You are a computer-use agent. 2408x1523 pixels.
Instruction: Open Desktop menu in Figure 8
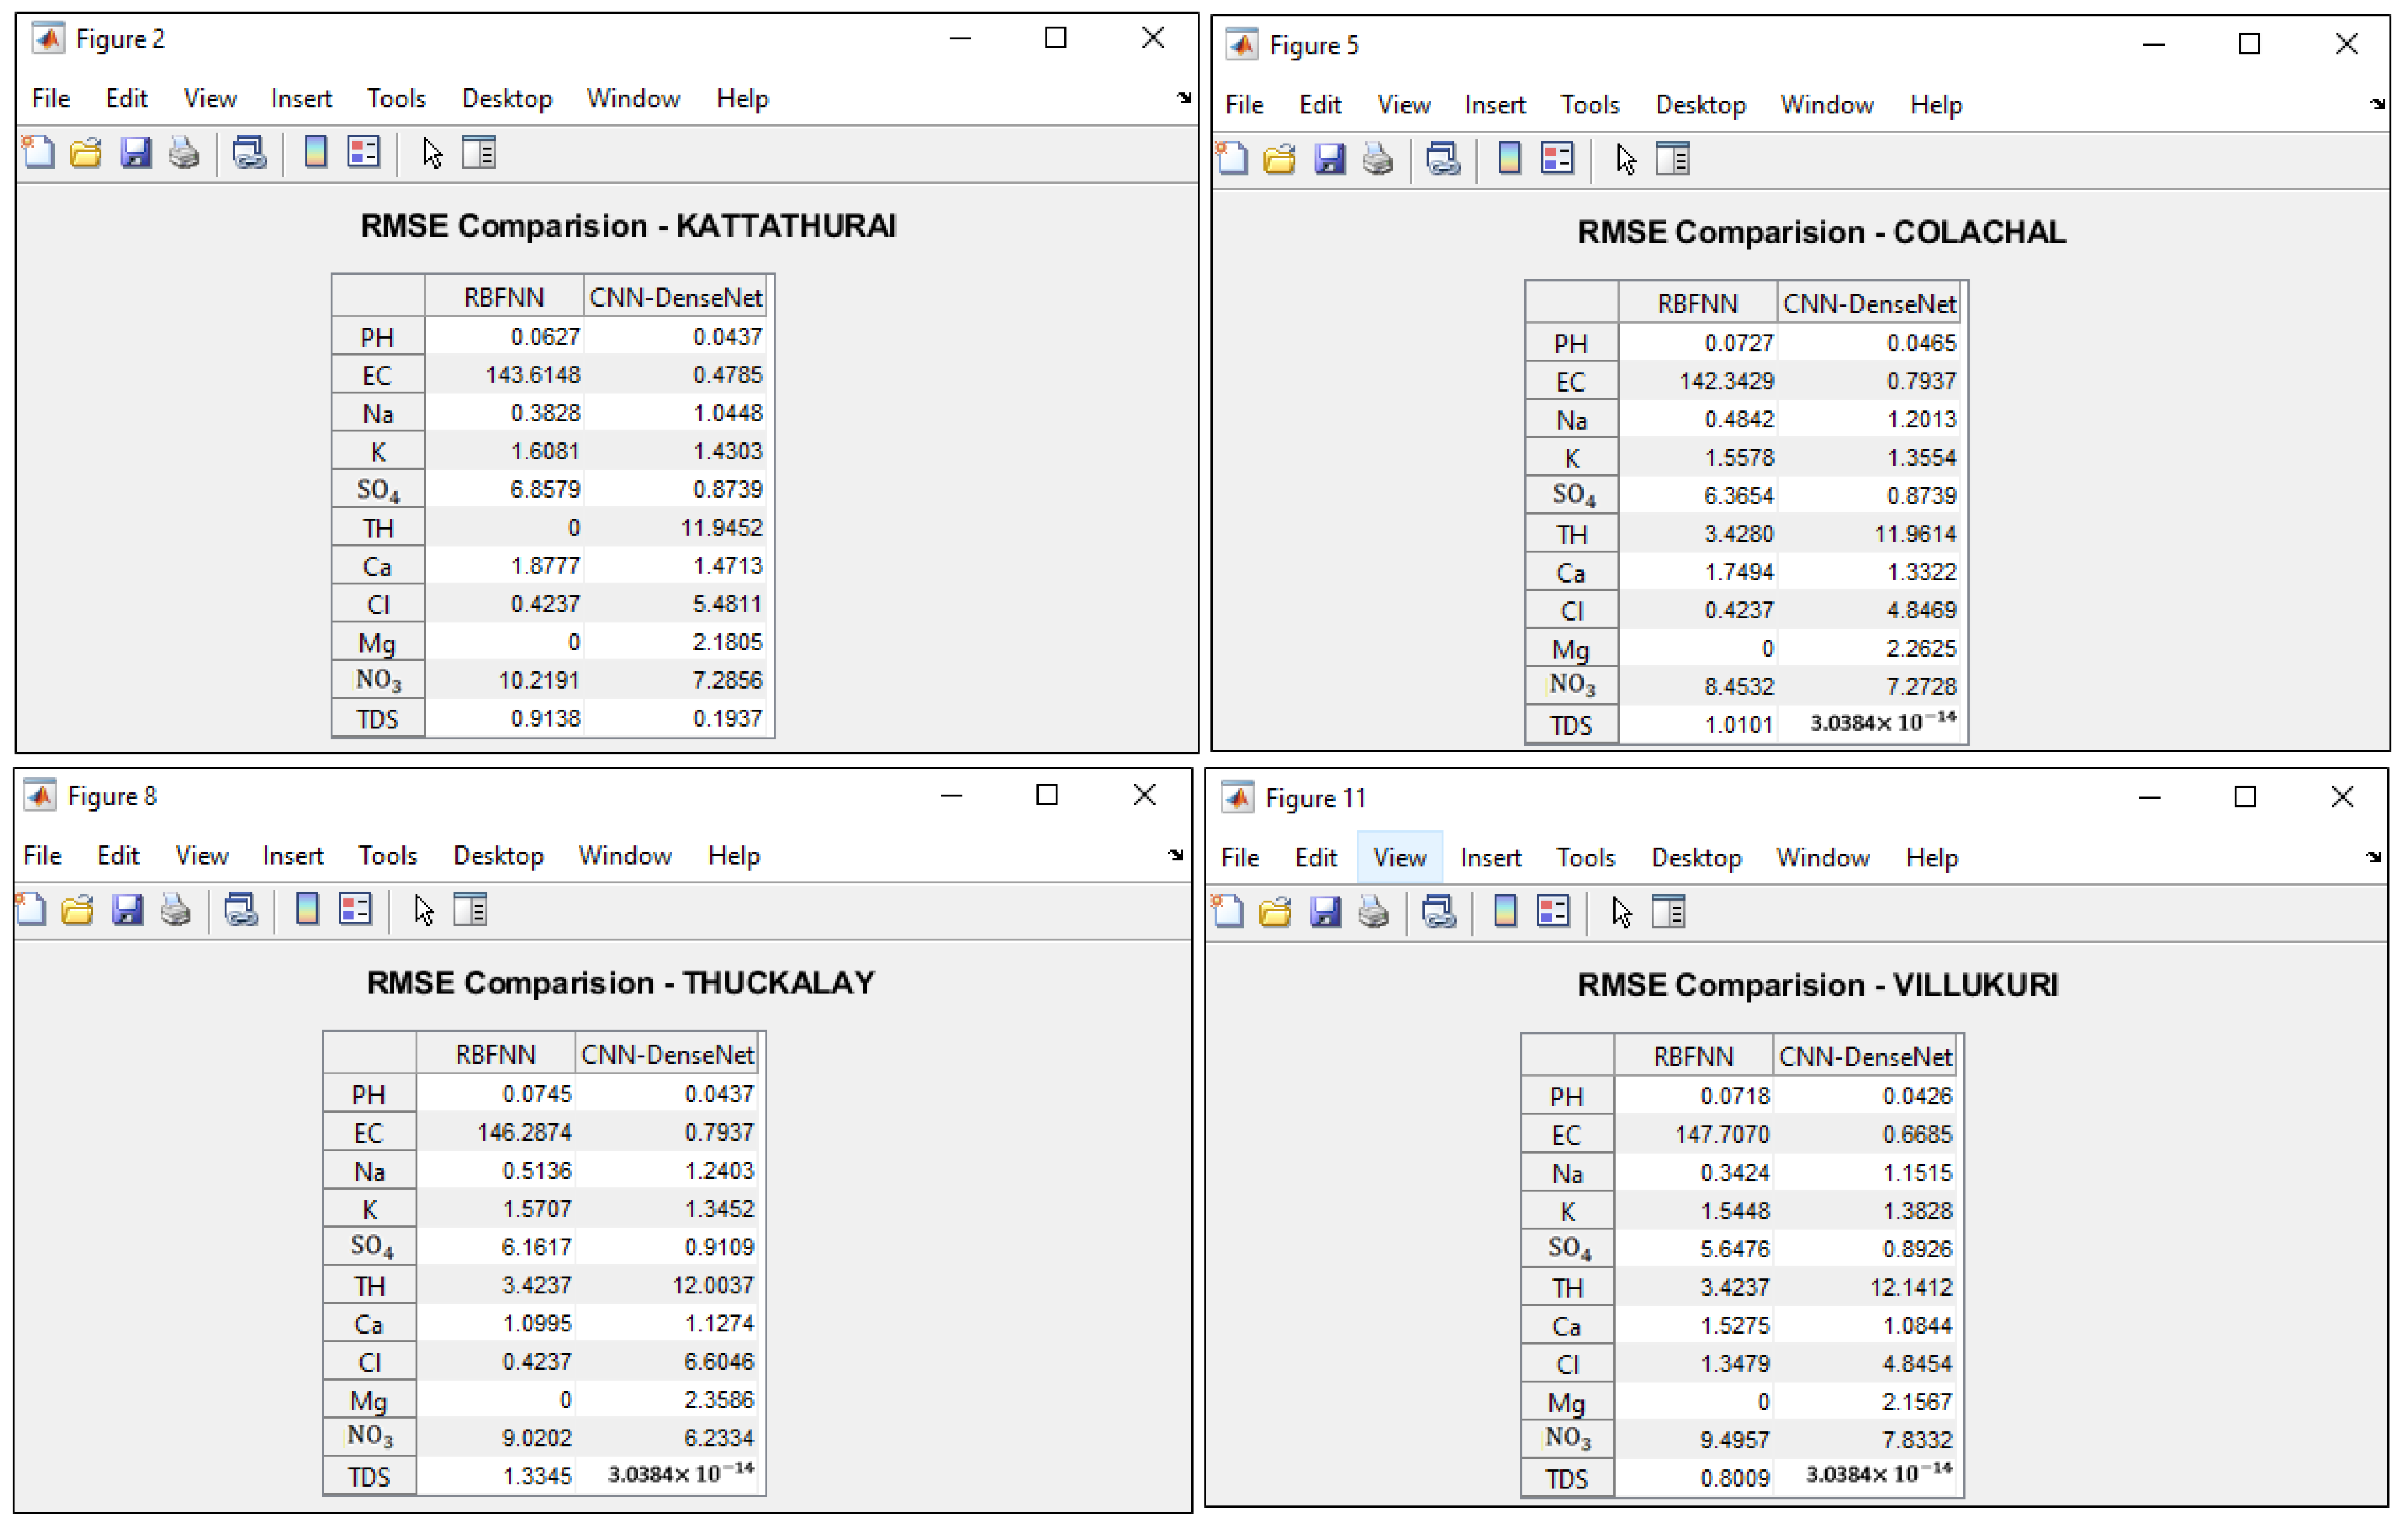(498, 856)
